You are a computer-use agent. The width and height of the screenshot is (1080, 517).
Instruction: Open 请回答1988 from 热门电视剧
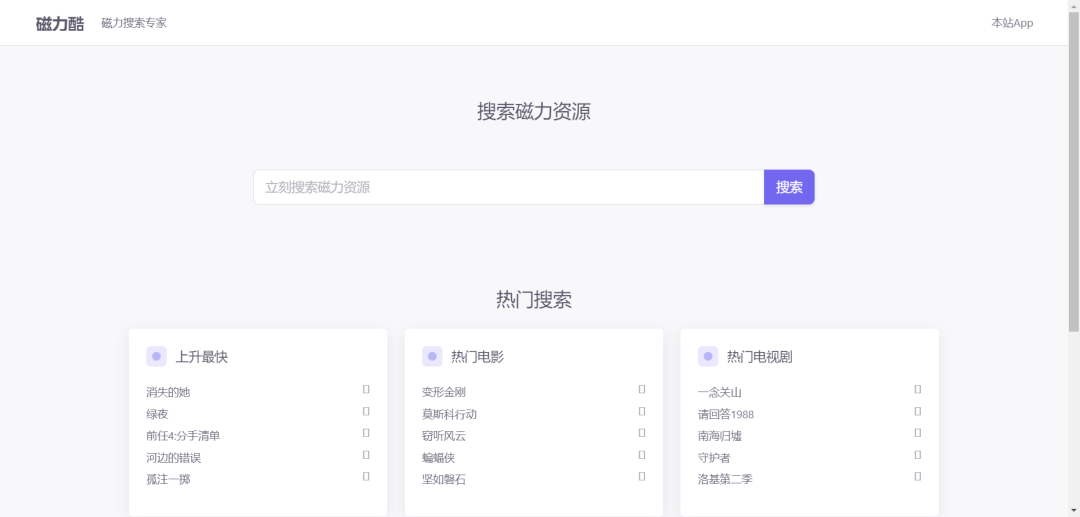point(726,414)
